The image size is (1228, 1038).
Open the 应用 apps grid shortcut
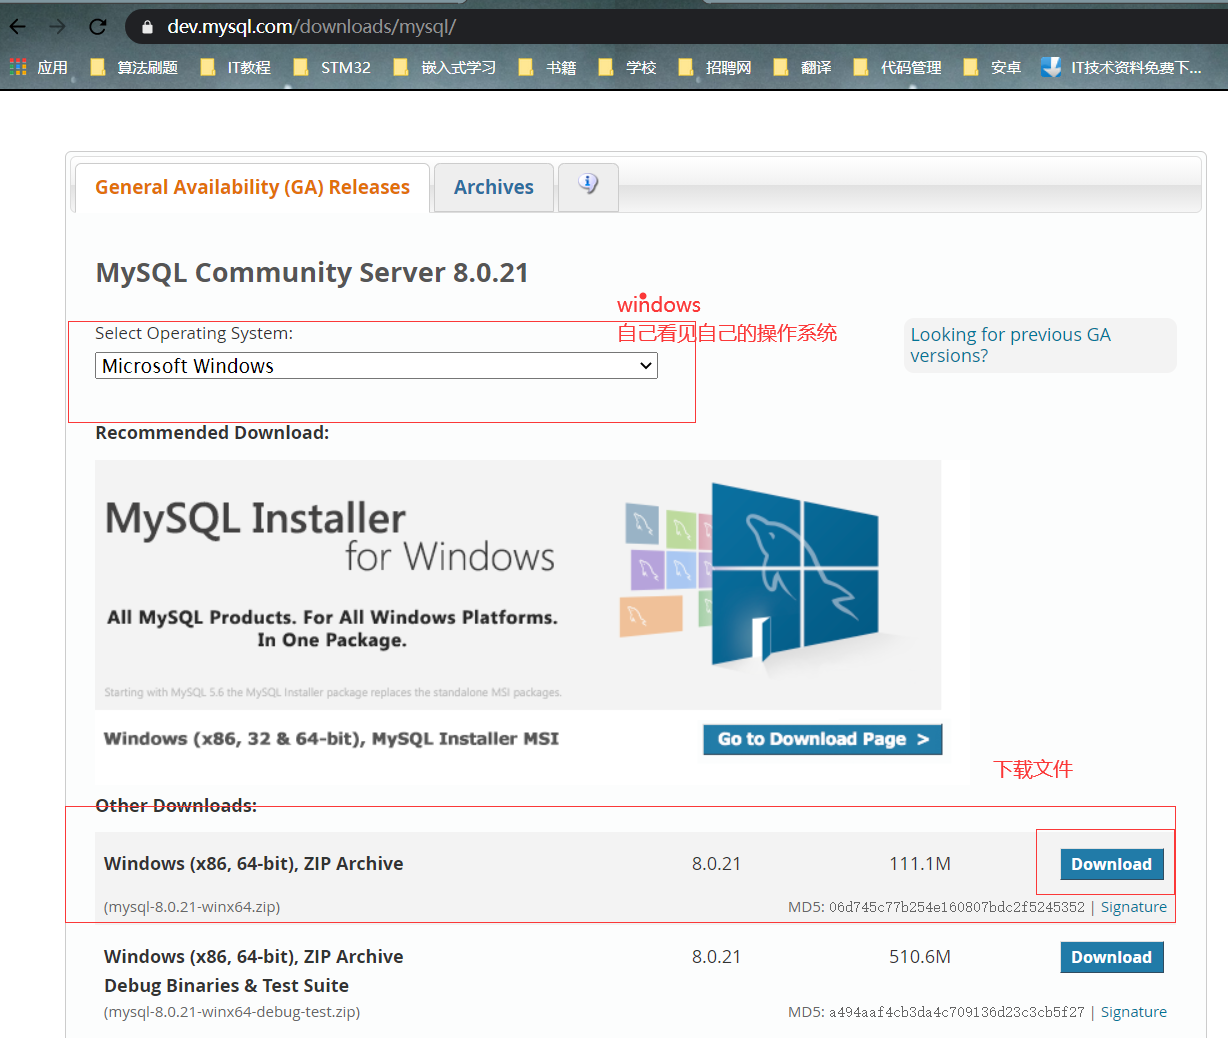[x=39, y=67]
